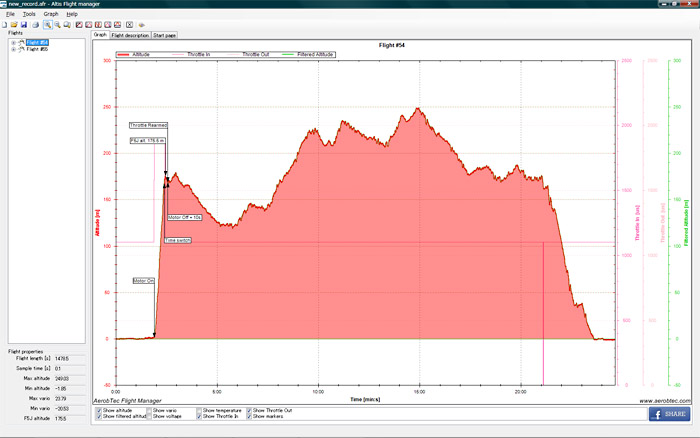
Task: Click the red Altitude legend swatch
Action: [123, 54]
